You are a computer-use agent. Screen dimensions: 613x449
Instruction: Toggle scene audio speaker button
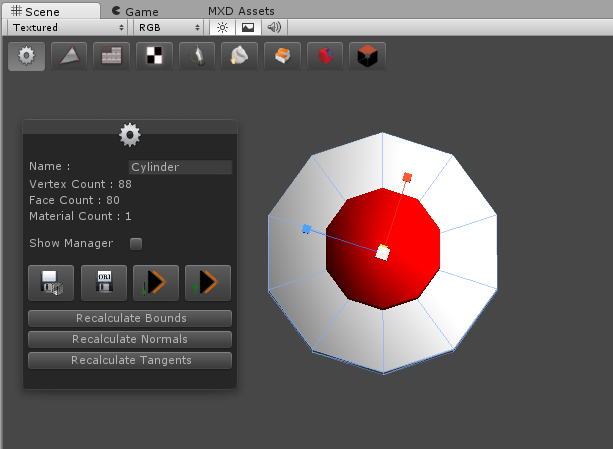(274, 27)
